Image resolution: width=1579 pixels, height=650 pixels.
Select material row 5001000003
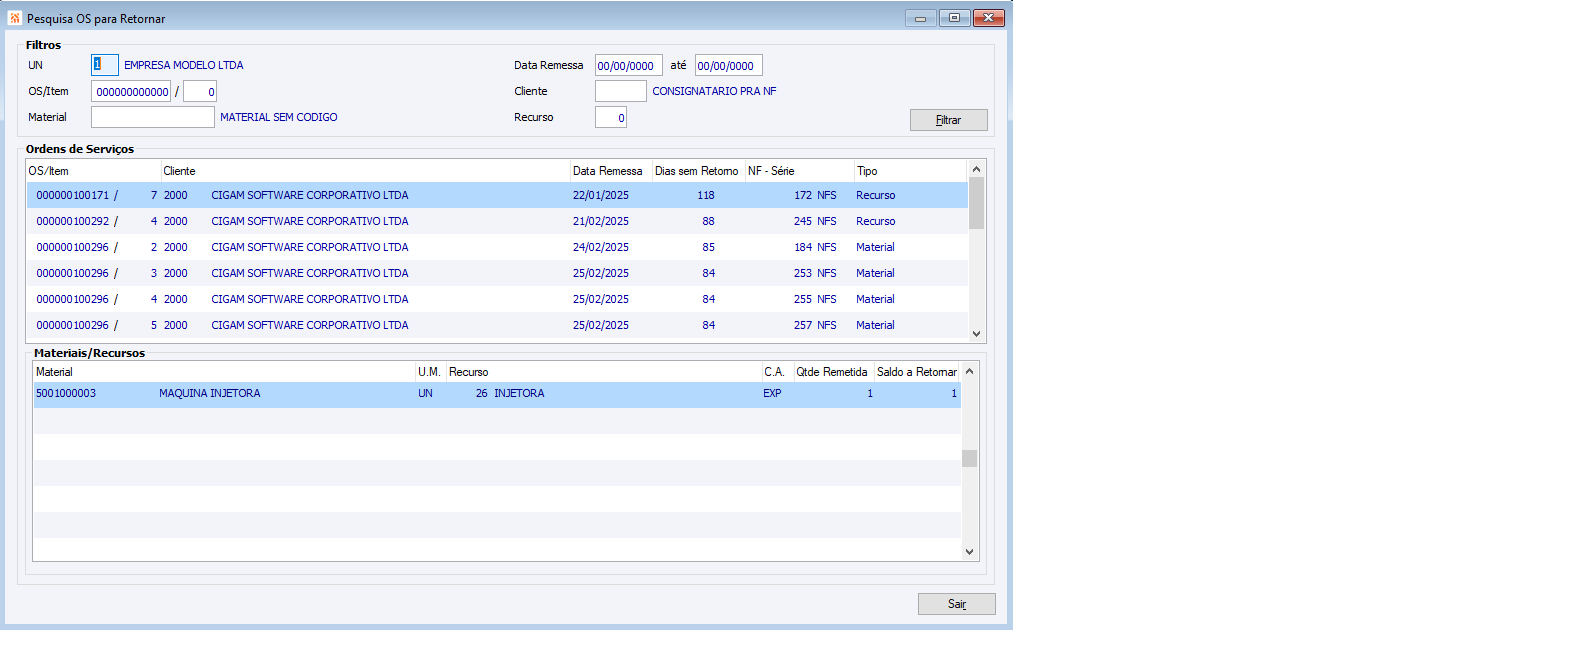[x=497, y=394]
